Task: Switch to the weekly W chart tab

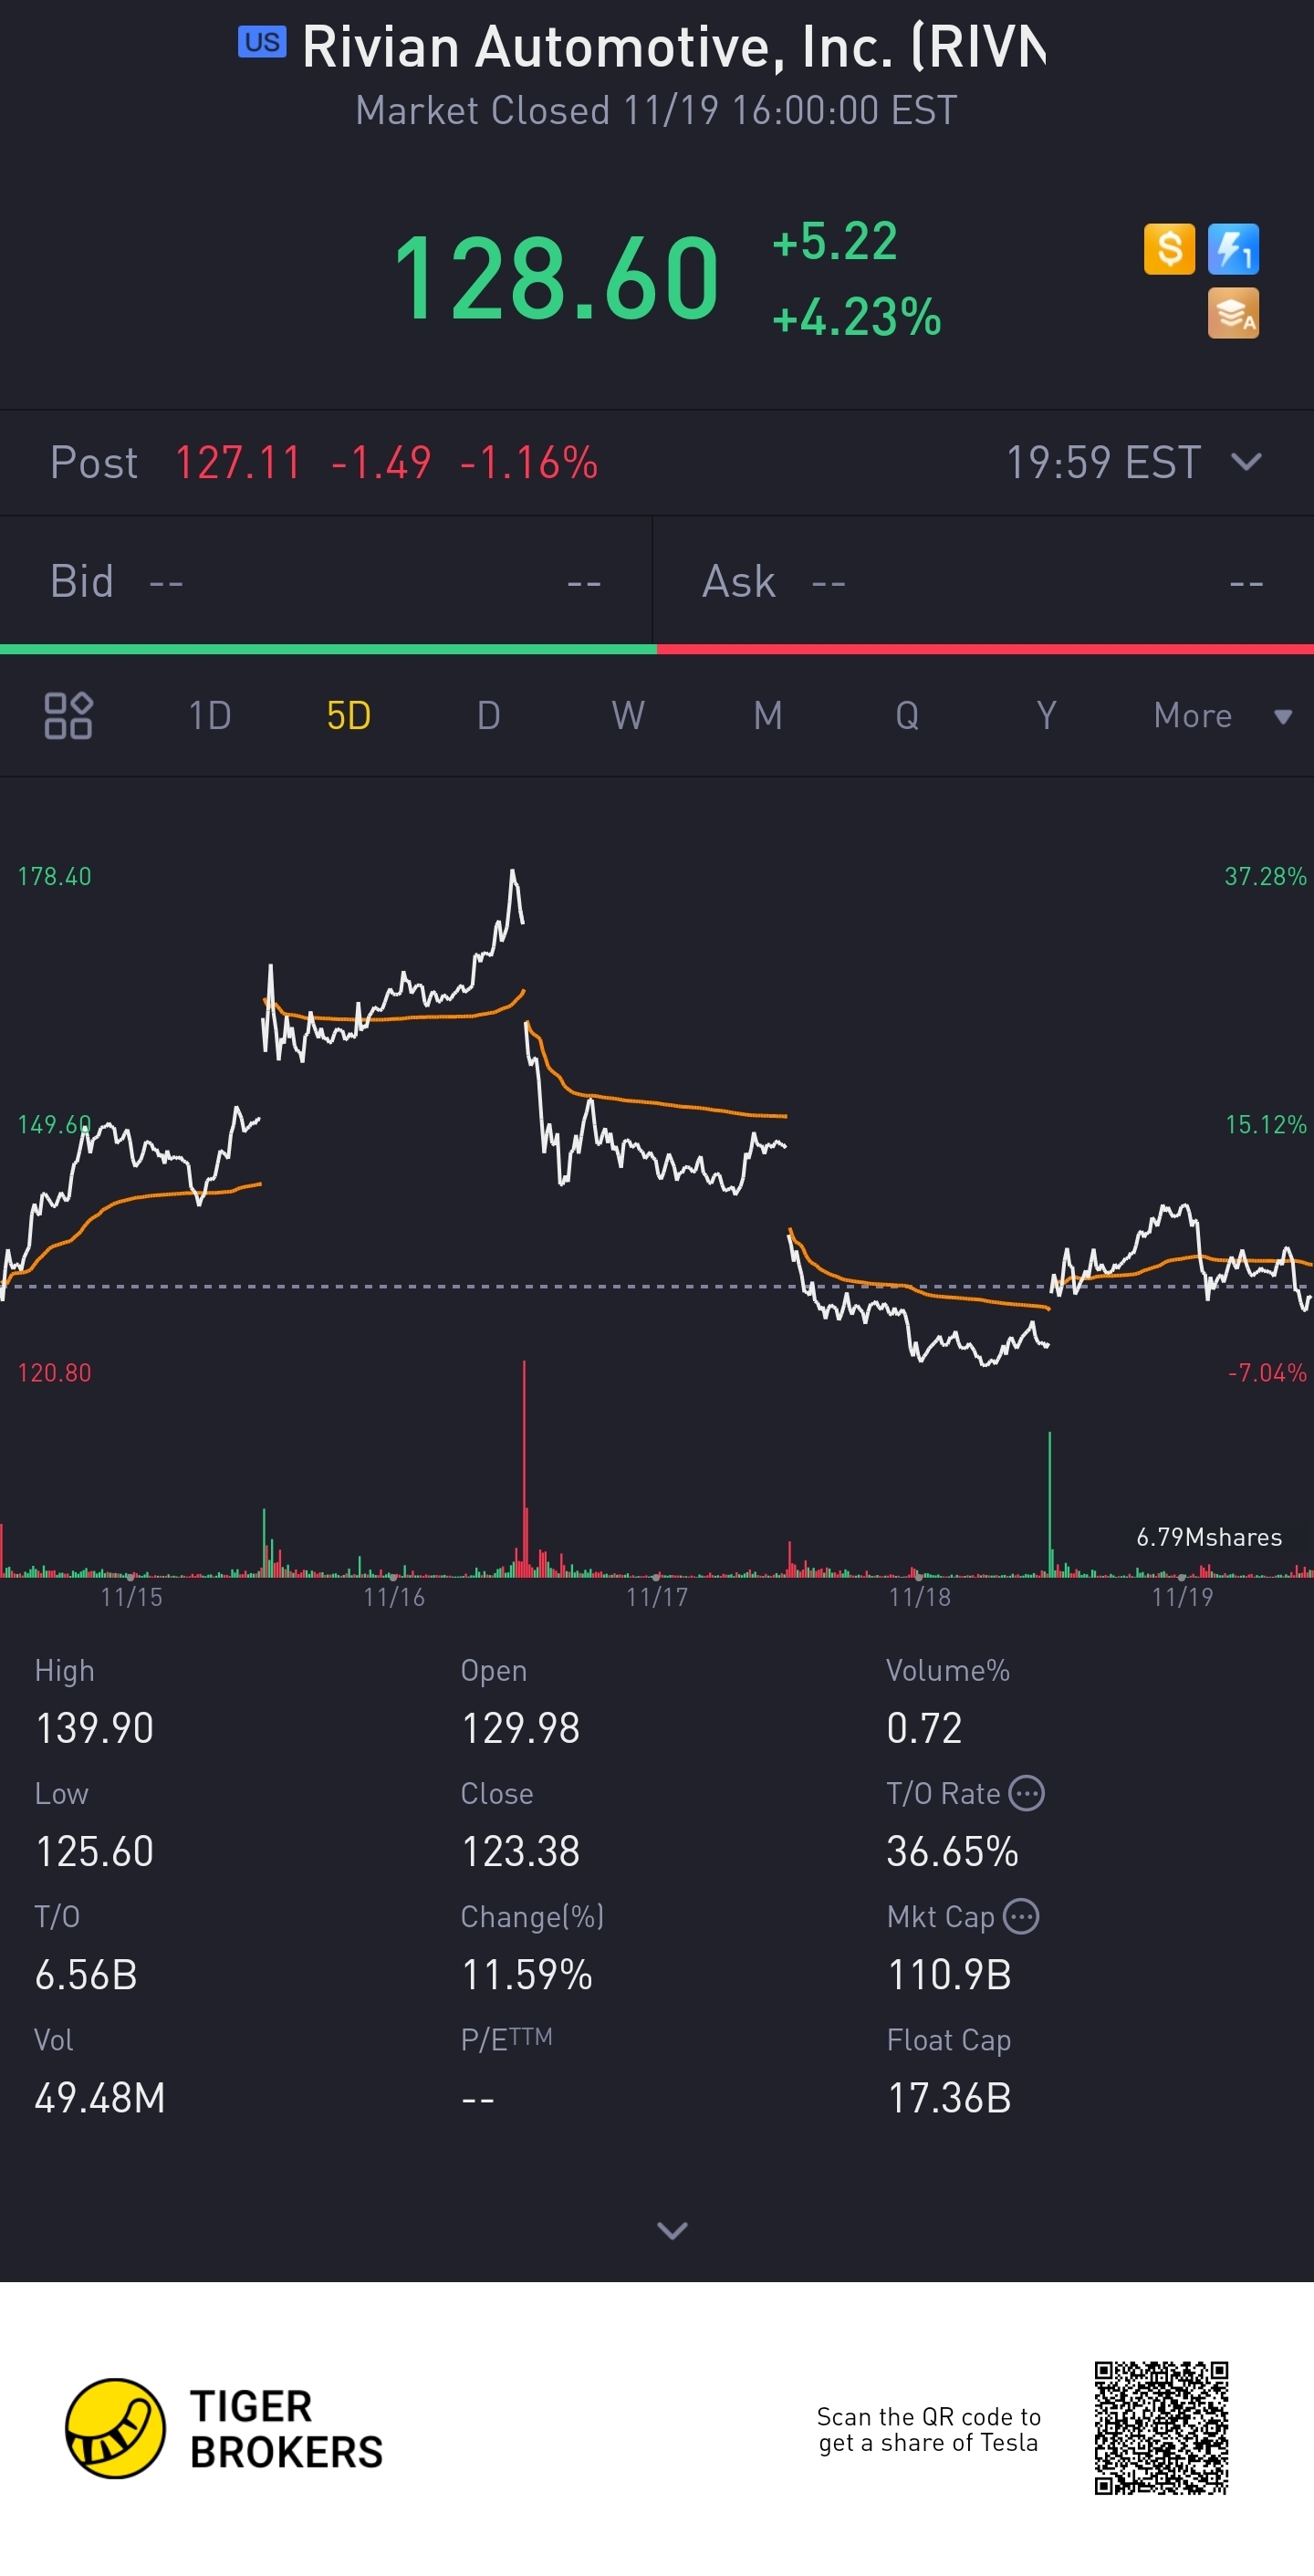Action: tap(628, 715)
